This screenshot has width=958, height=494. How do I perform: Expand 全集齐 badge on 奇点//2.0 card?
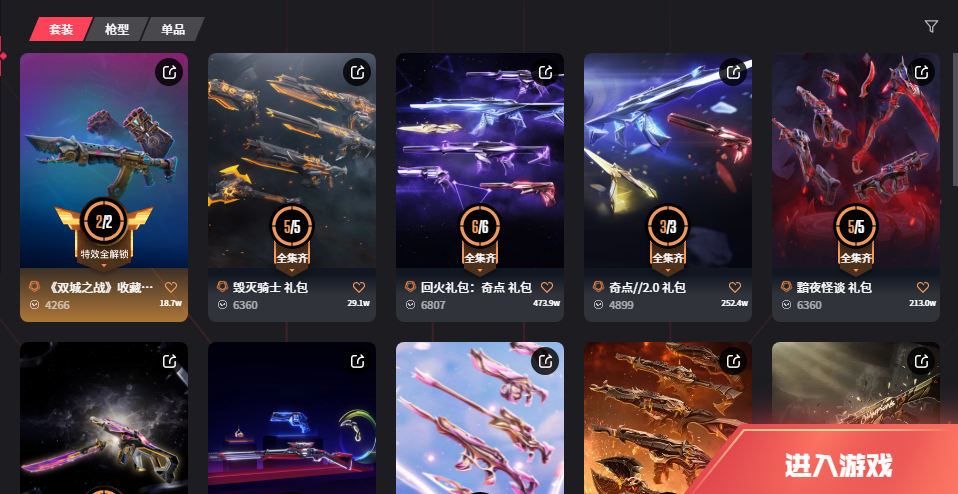[x=668, y=269]
